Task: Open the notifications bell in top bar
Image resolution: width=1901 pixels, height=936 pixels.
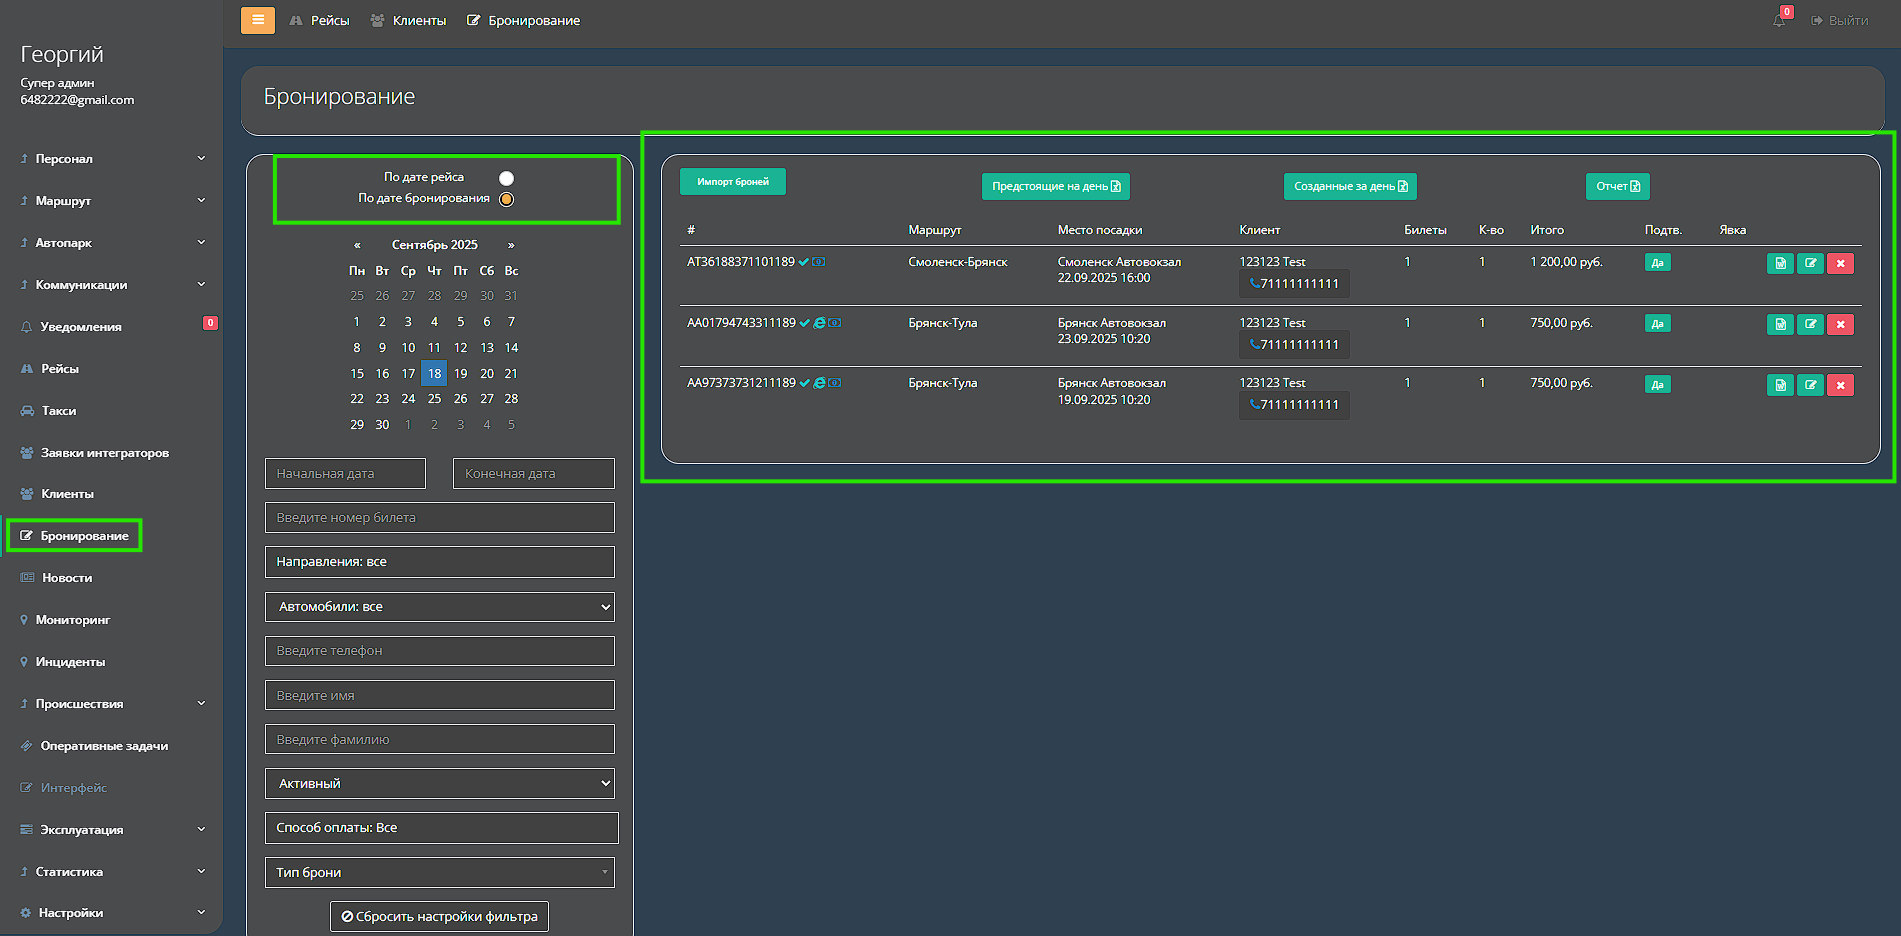Action: click(1779, 20)
